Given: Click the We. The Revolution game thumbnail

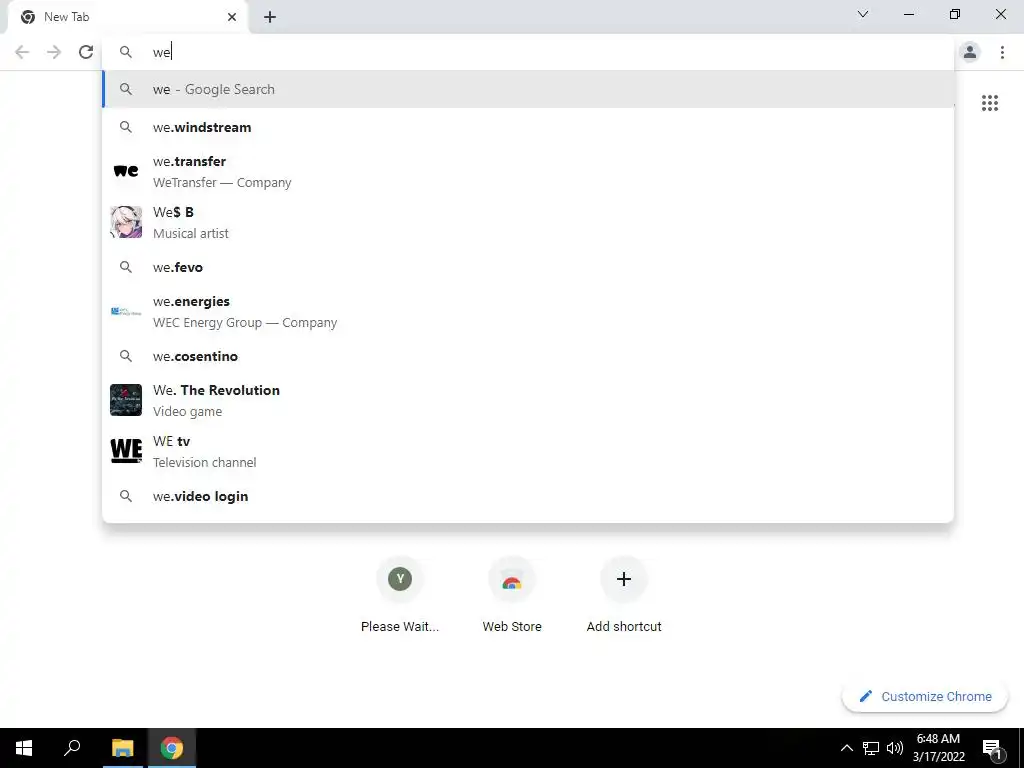Looking at the screenshot, I should tap(126, 400).
